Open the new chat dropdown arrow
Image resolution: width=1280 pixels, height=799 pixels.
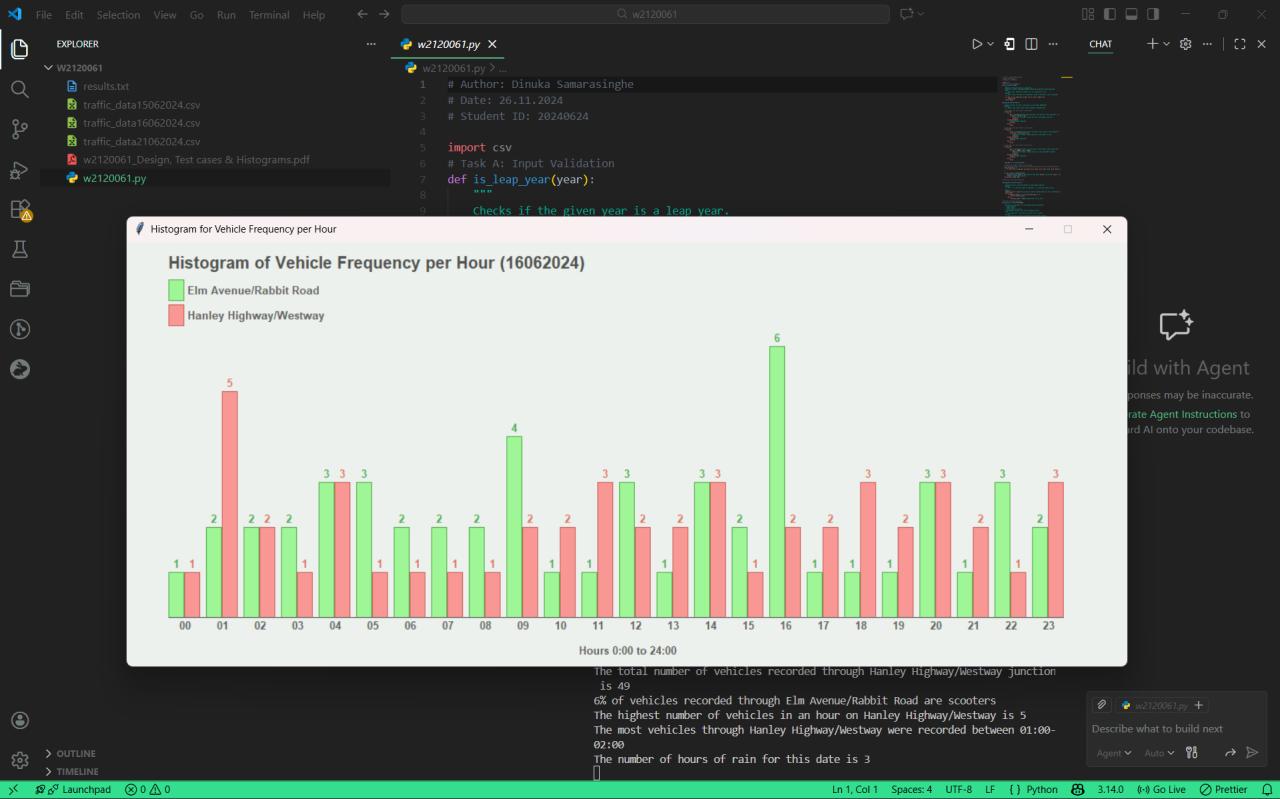pyautogui.click(x=1166, y=44)
